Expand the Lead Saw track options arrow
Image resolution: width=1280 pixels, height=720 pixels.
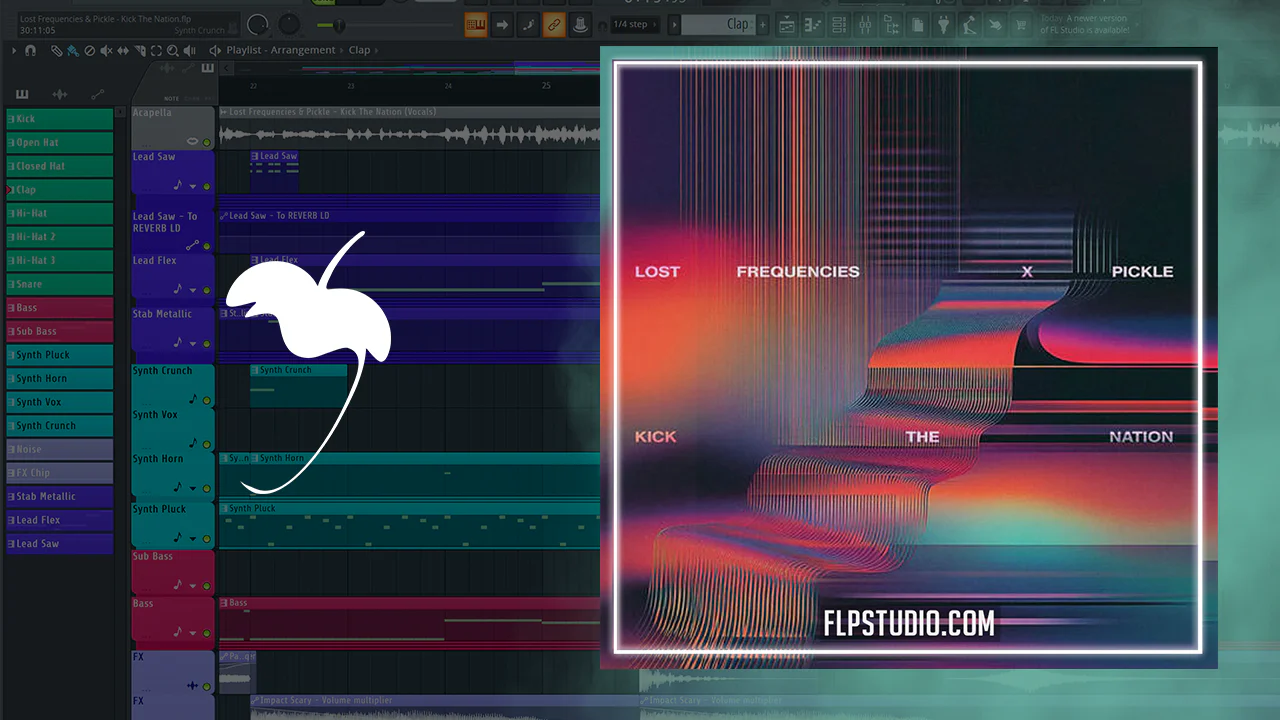(x=192, y=186)
